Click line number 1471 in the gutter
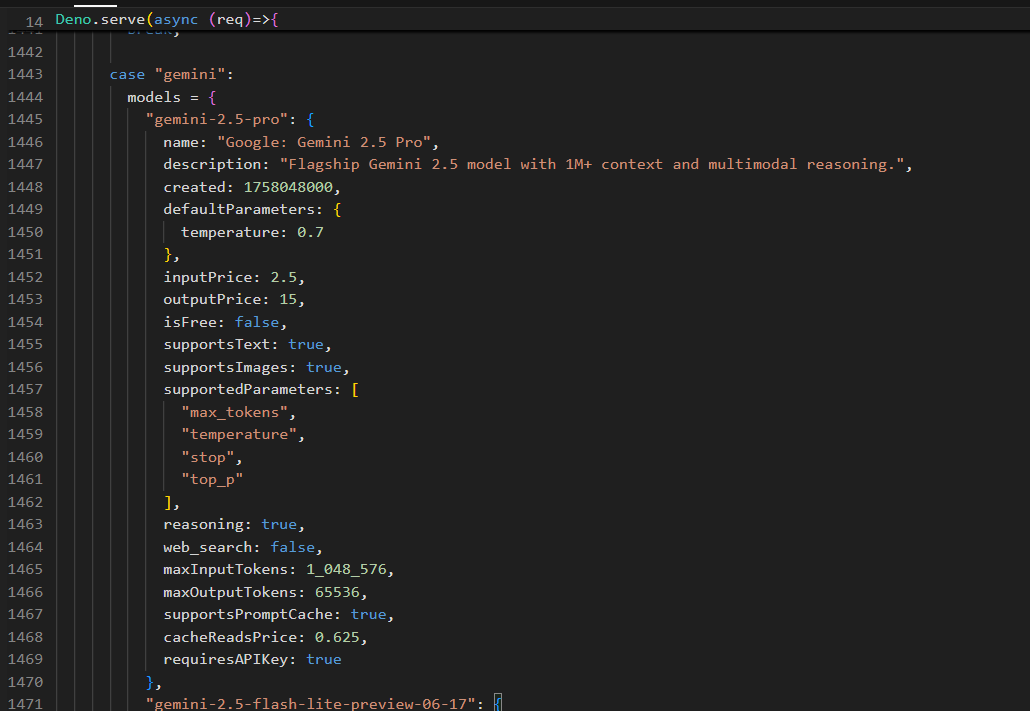 pos(25,704)
